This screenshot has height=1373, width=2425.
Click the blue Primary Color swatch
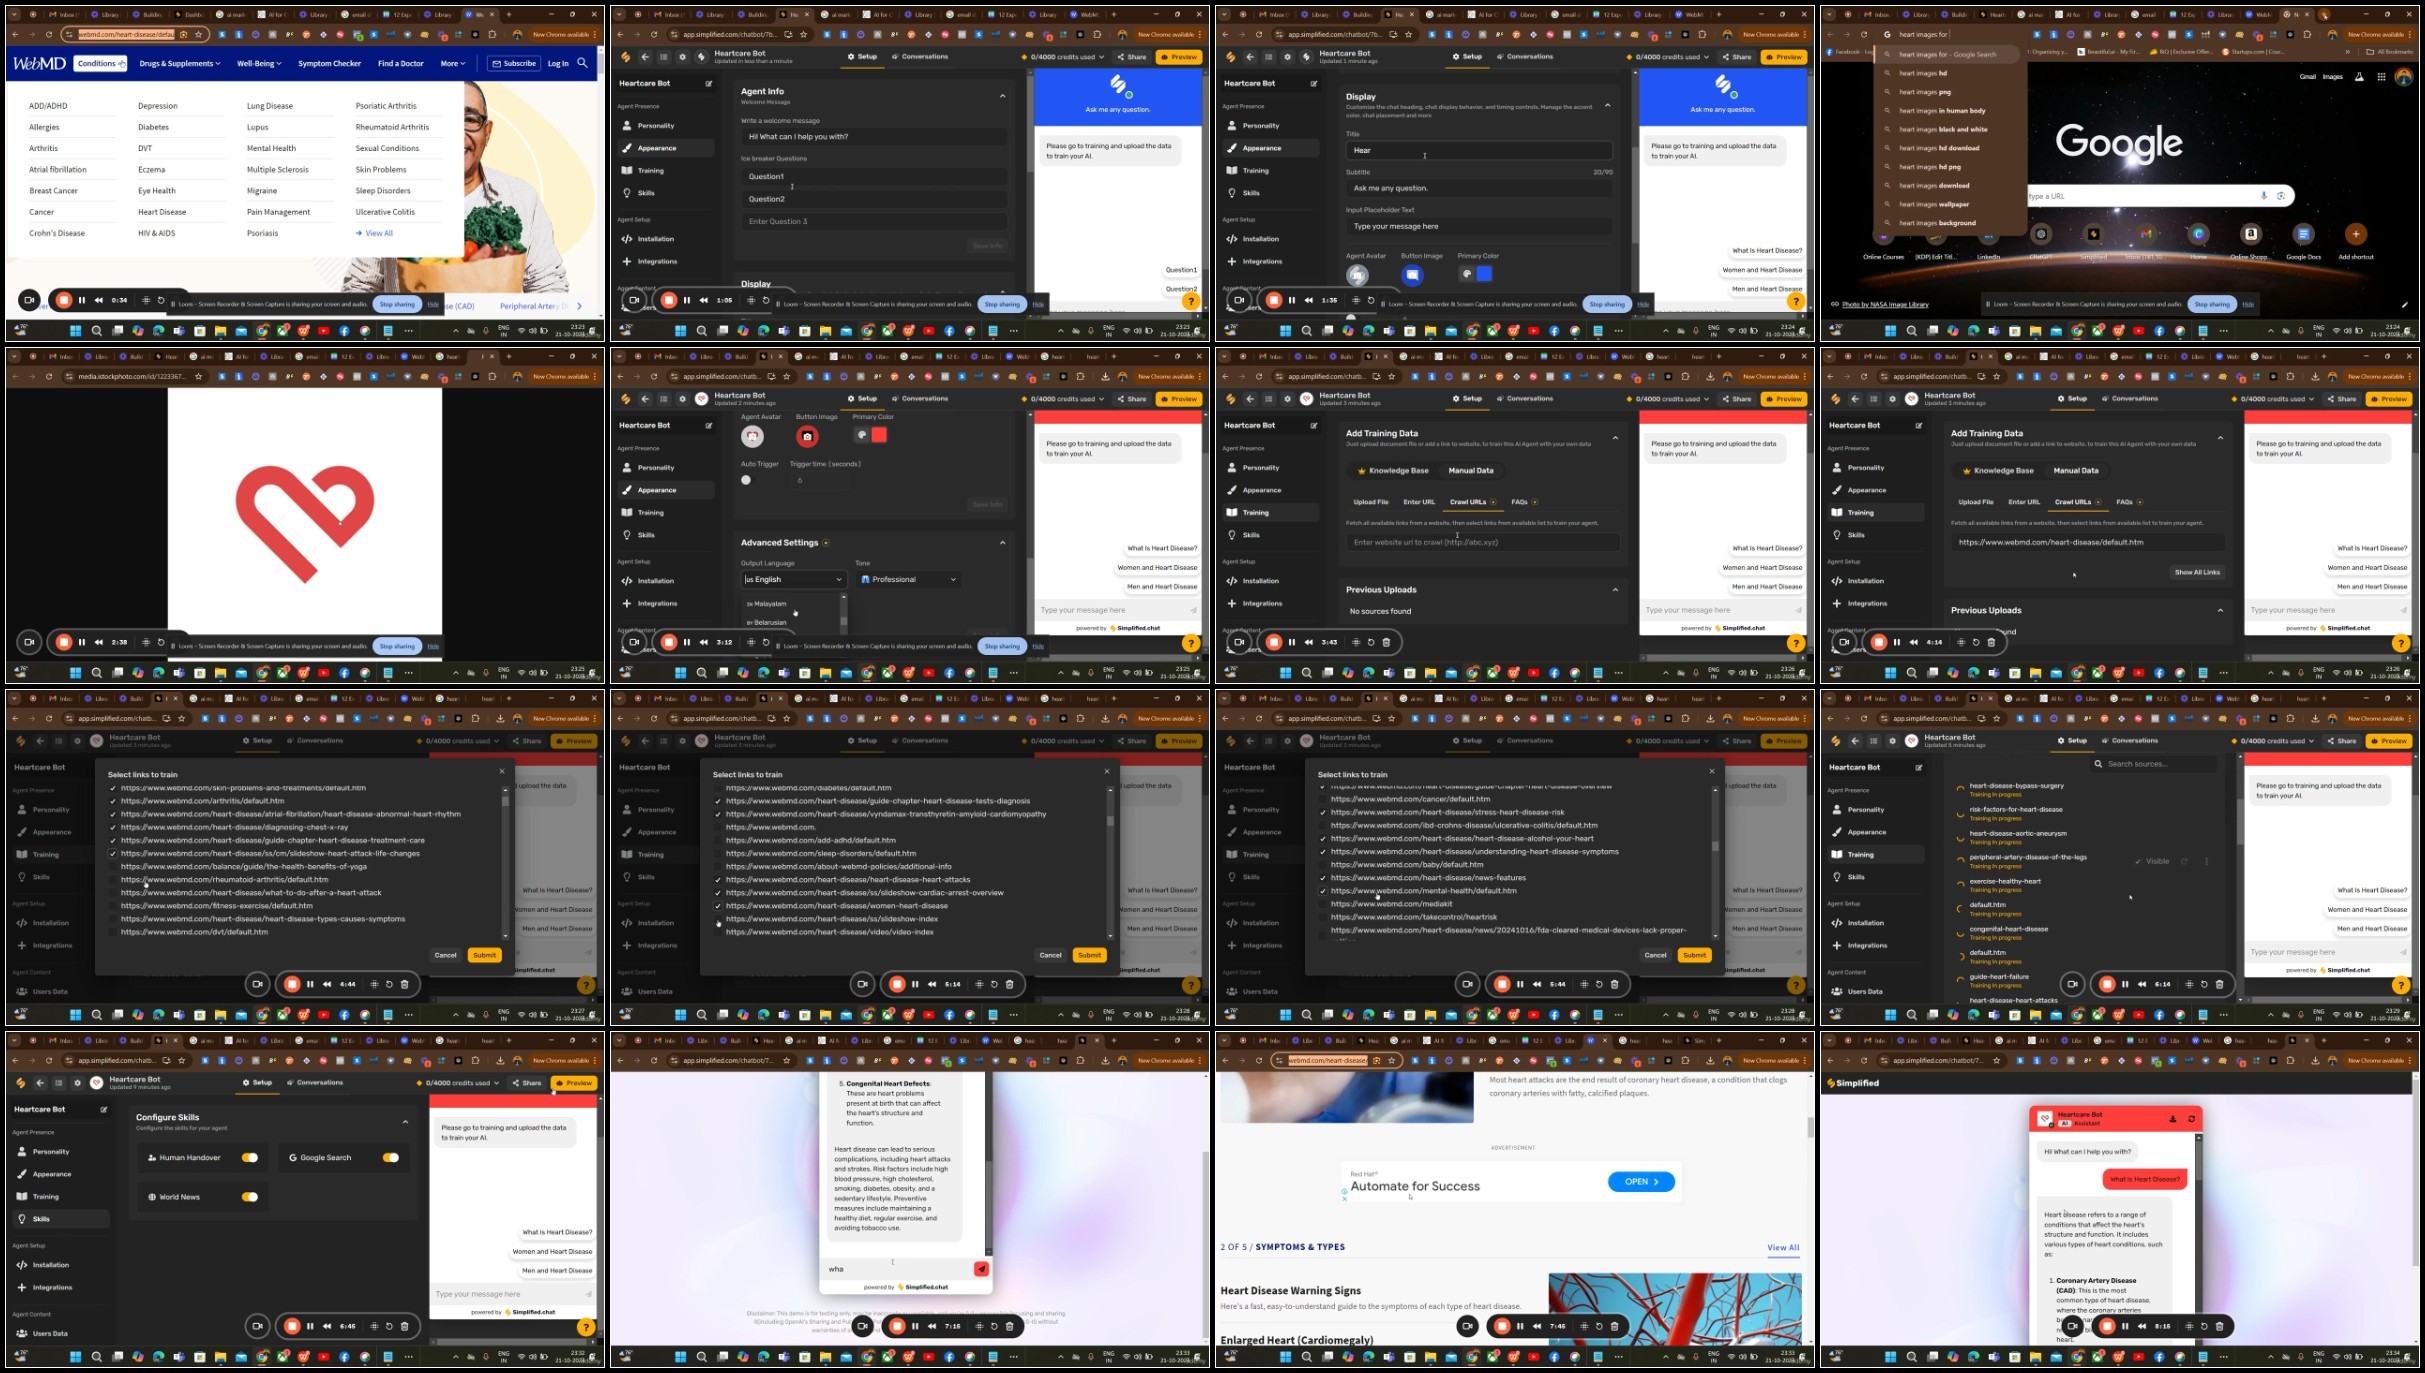coord(1484,274)
